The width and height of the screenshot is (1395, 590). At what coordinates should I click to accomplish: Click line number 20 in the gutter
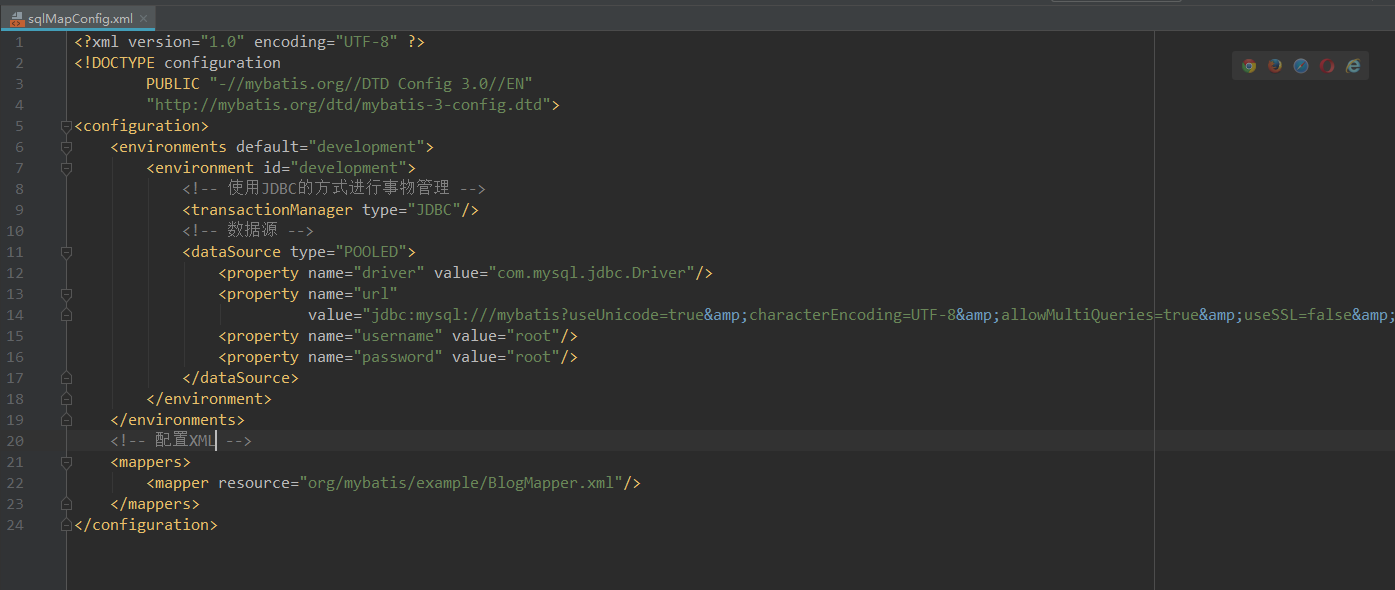point(14,441)
